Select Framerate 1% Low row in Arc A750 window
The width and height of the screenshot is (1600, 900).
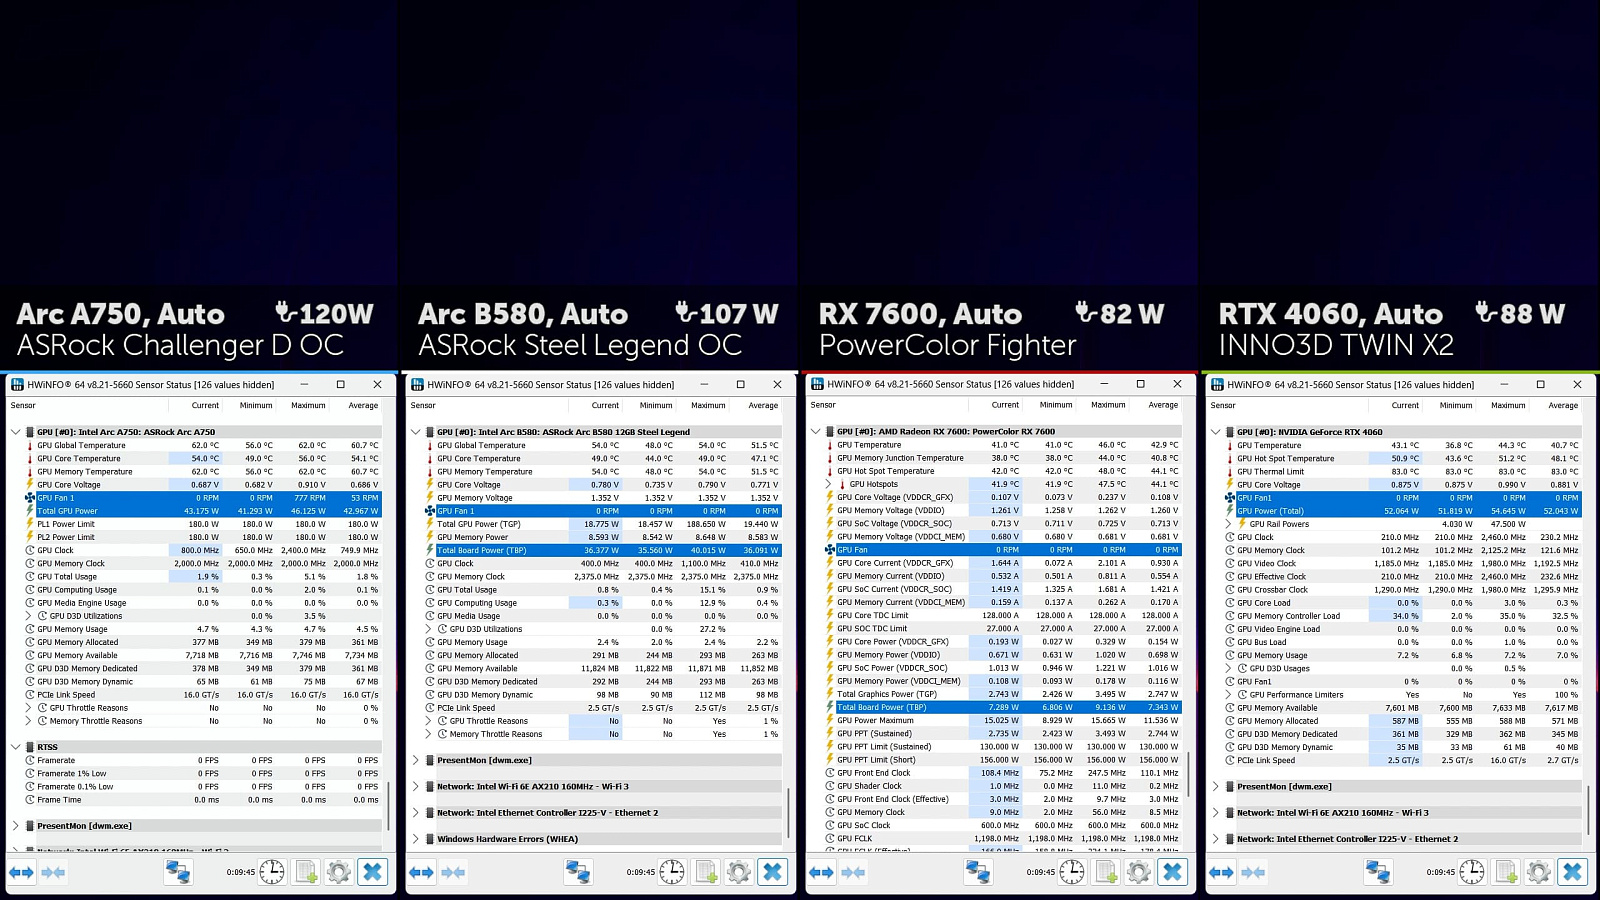tap(203, 773)
